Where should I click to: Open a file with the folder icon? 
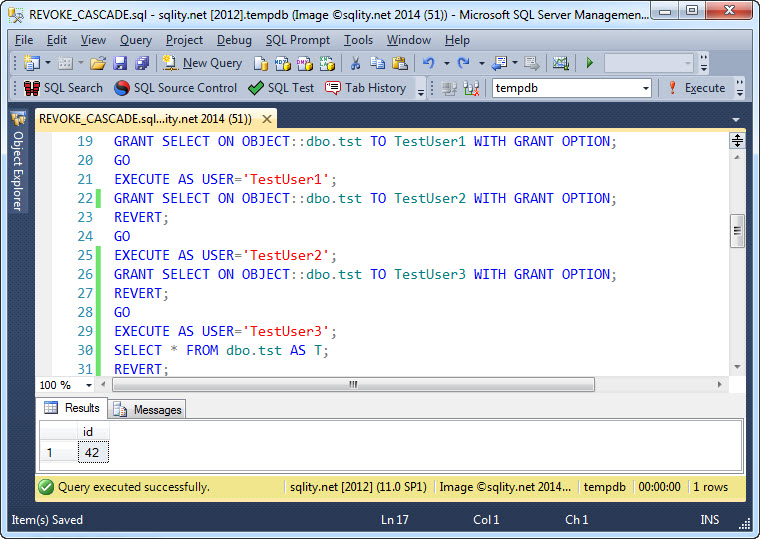tap(97, 63)
